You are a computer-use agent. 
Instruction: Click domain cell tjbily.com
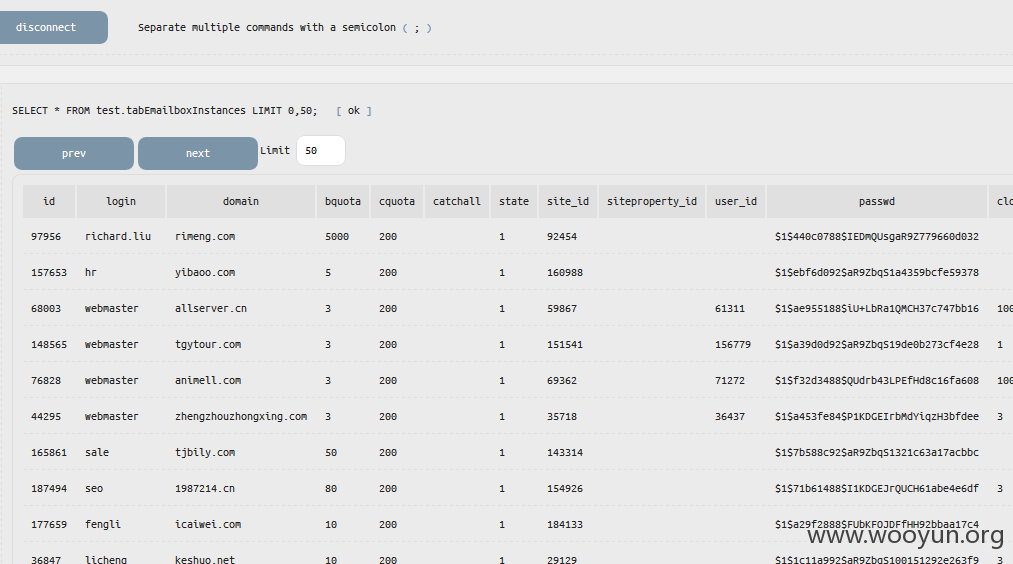(205, 453)
